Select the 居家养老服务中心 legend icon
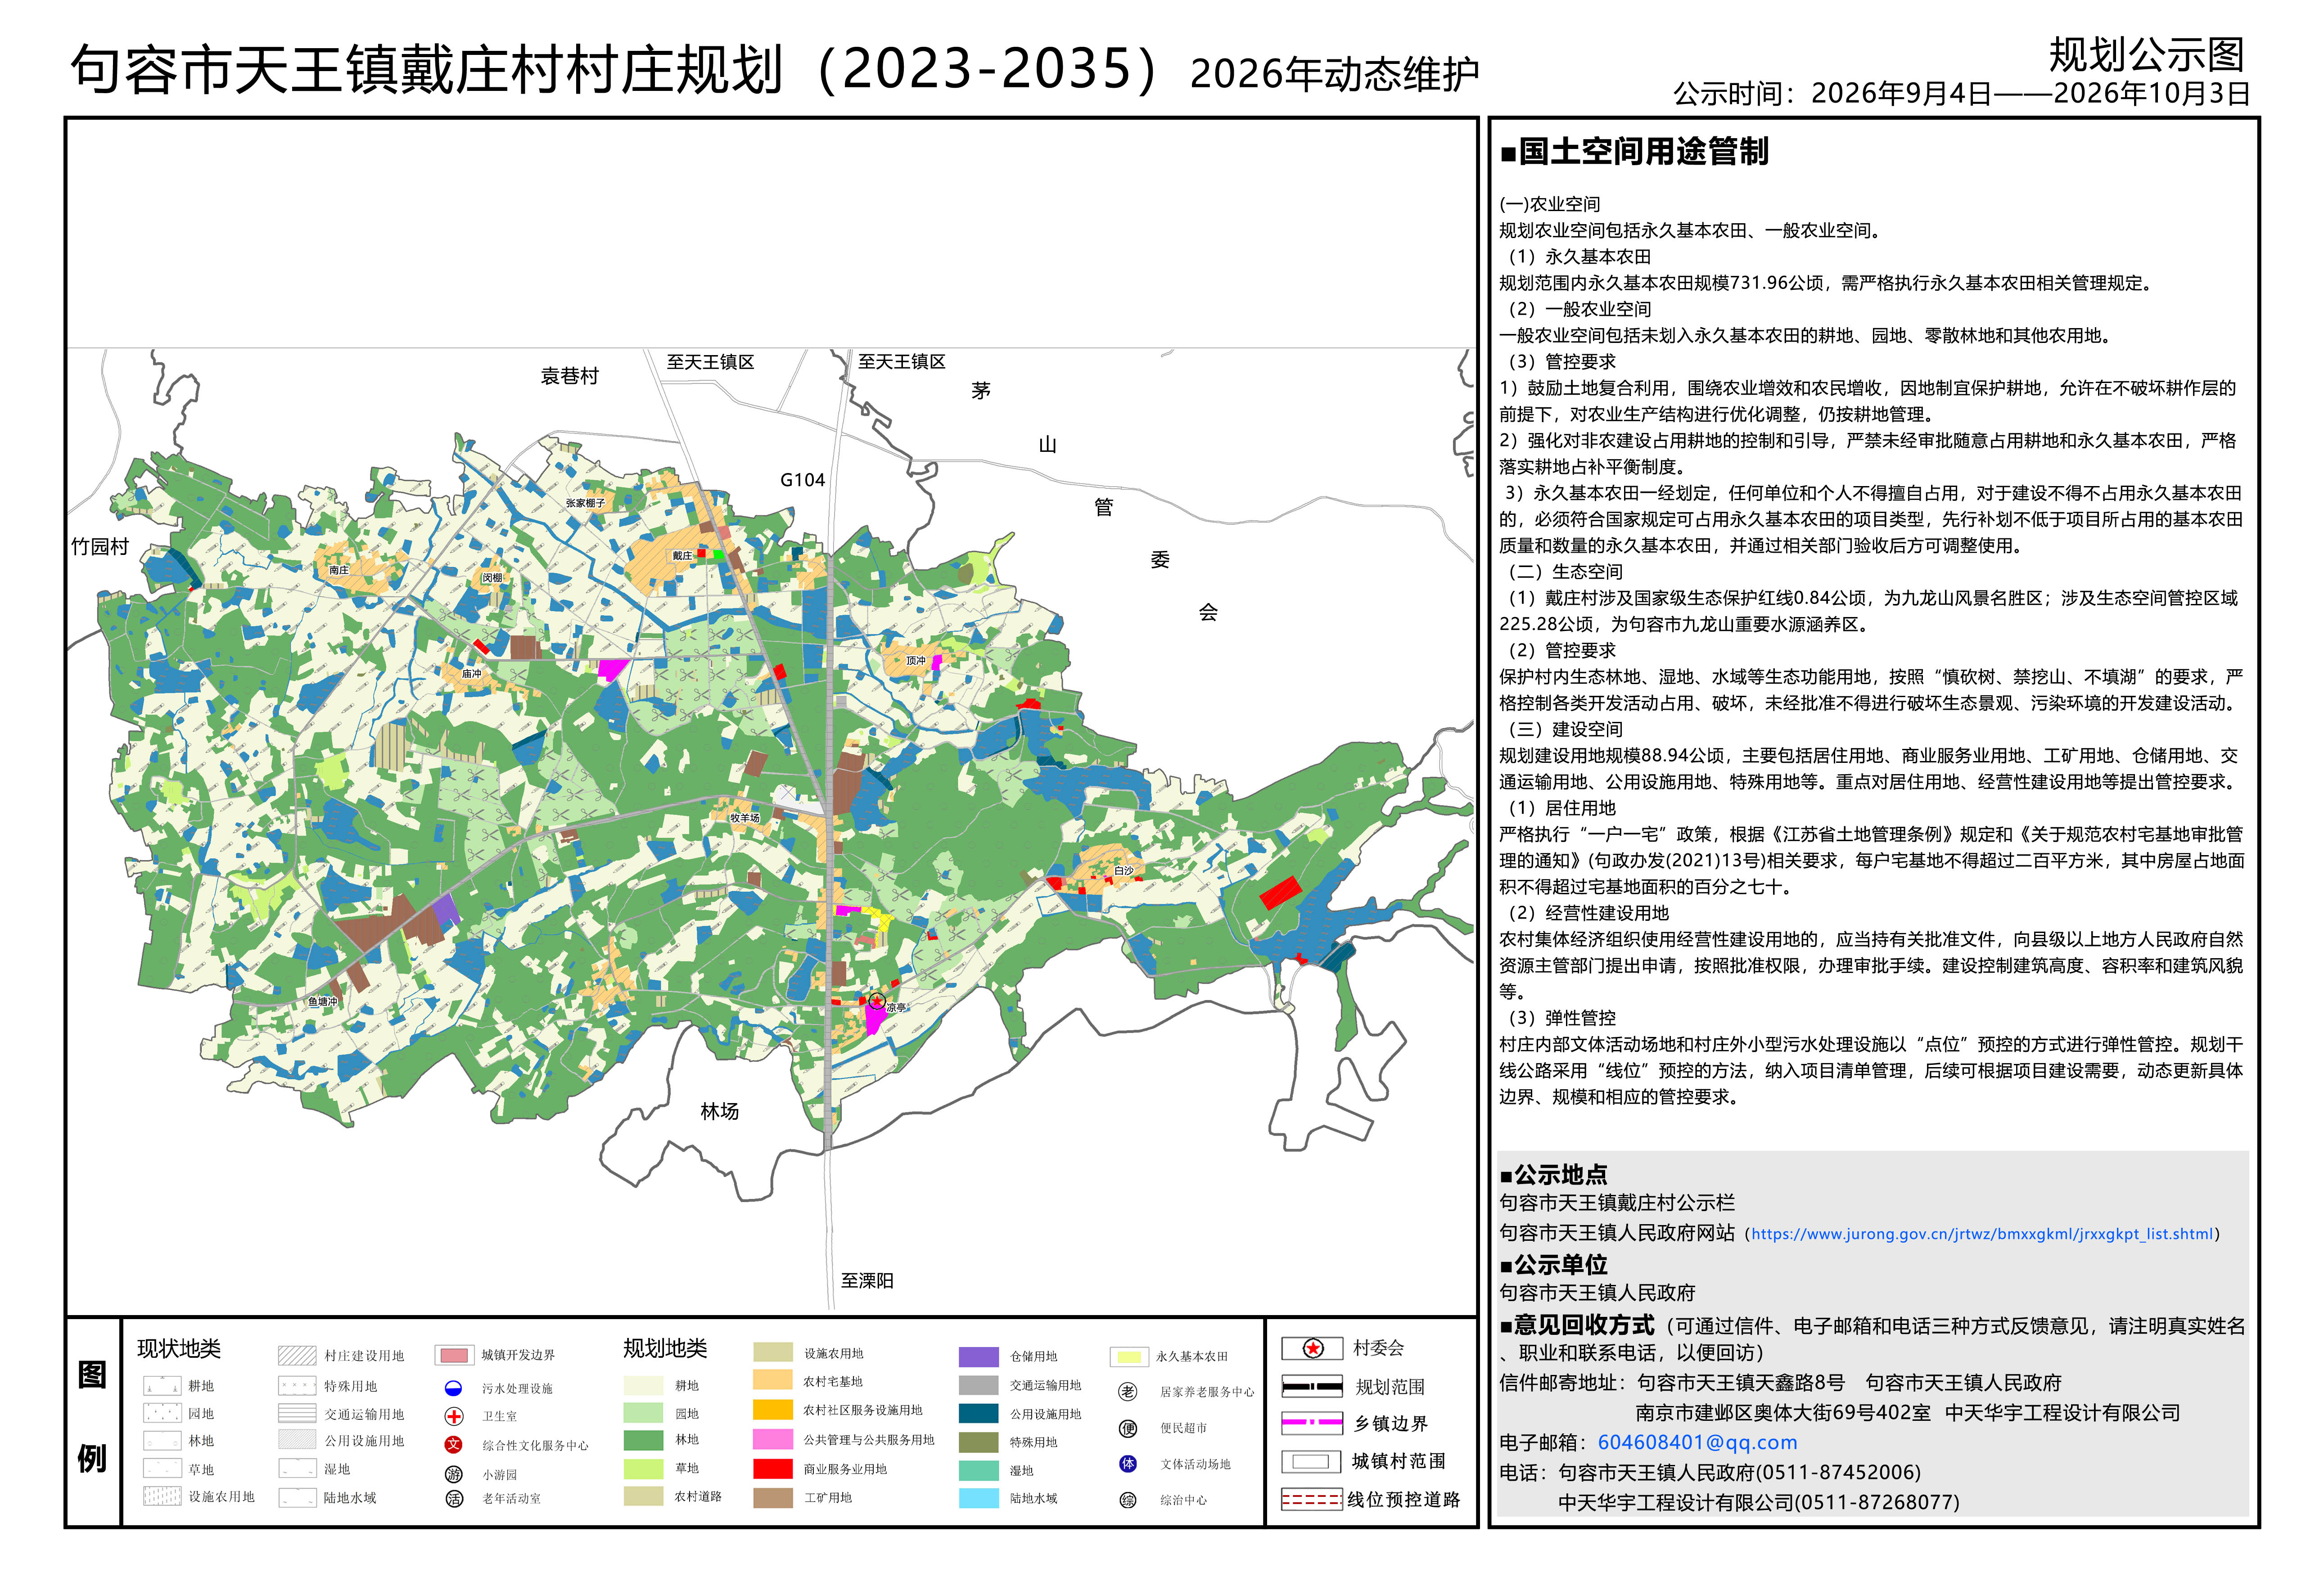 click(x=1128, y=1392)
